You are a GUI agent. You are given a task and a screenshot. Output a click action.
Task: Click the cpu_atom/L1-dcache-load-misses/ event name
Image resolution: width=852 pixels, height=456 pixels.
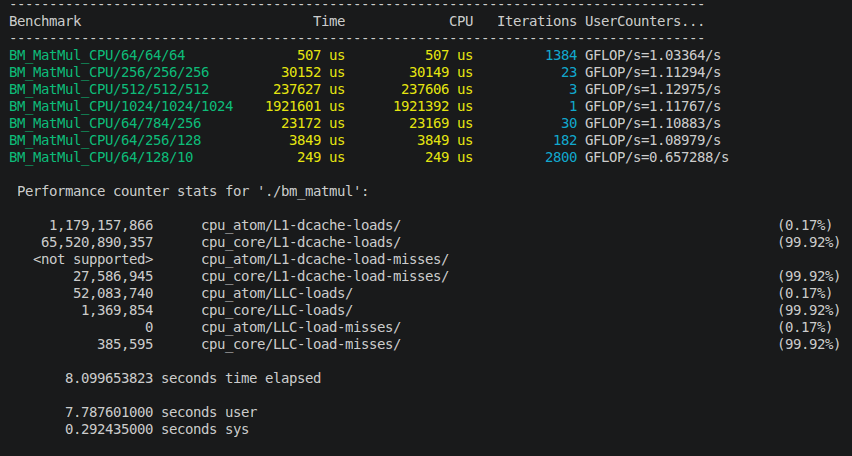(325, 259)
